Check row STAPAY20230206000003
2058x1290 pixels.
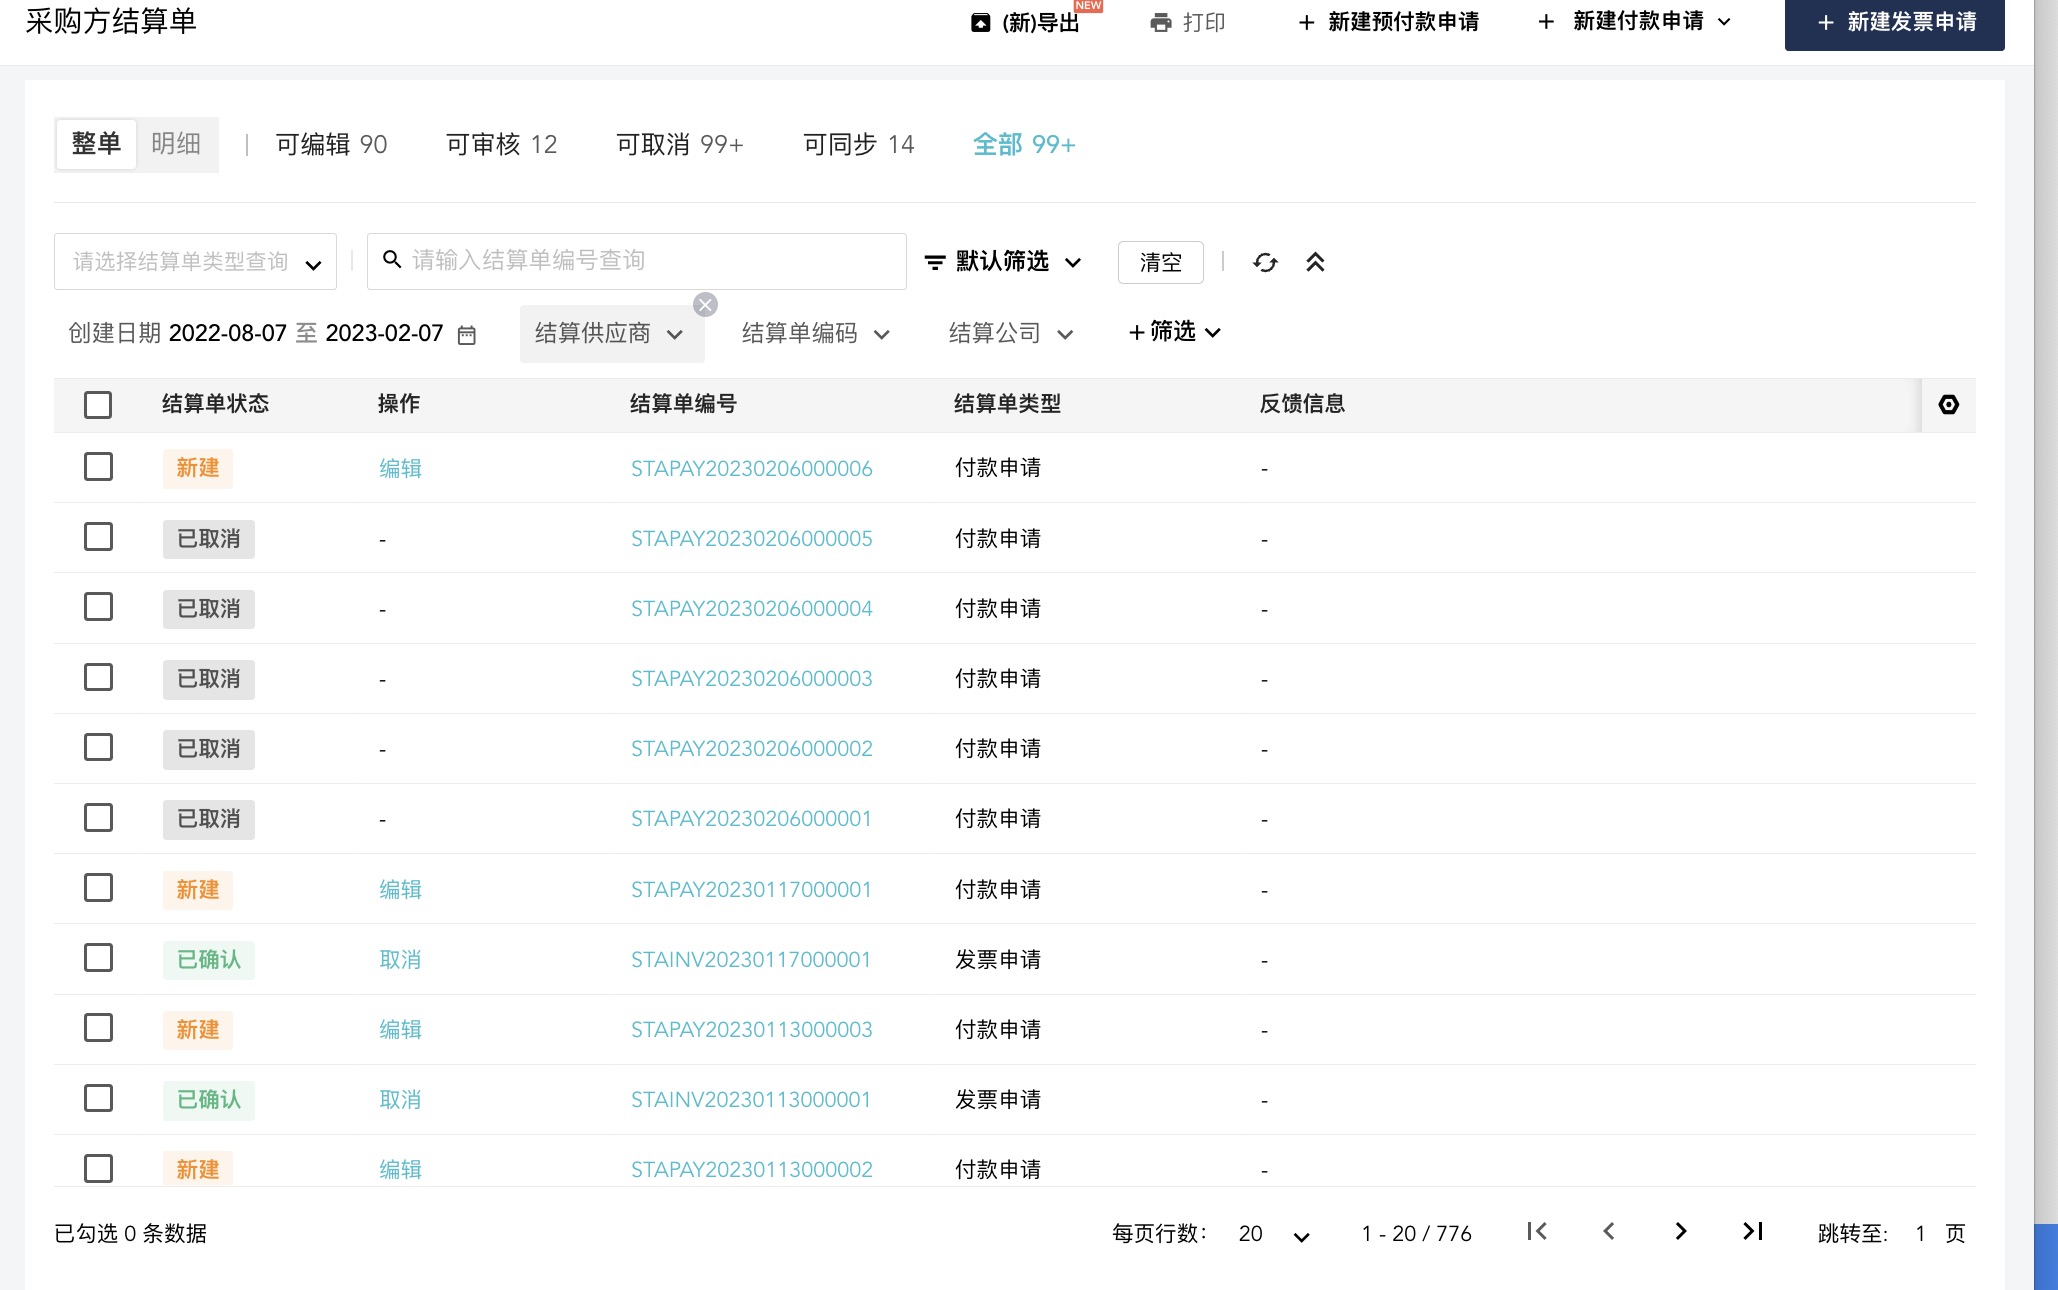coord(98,677)
